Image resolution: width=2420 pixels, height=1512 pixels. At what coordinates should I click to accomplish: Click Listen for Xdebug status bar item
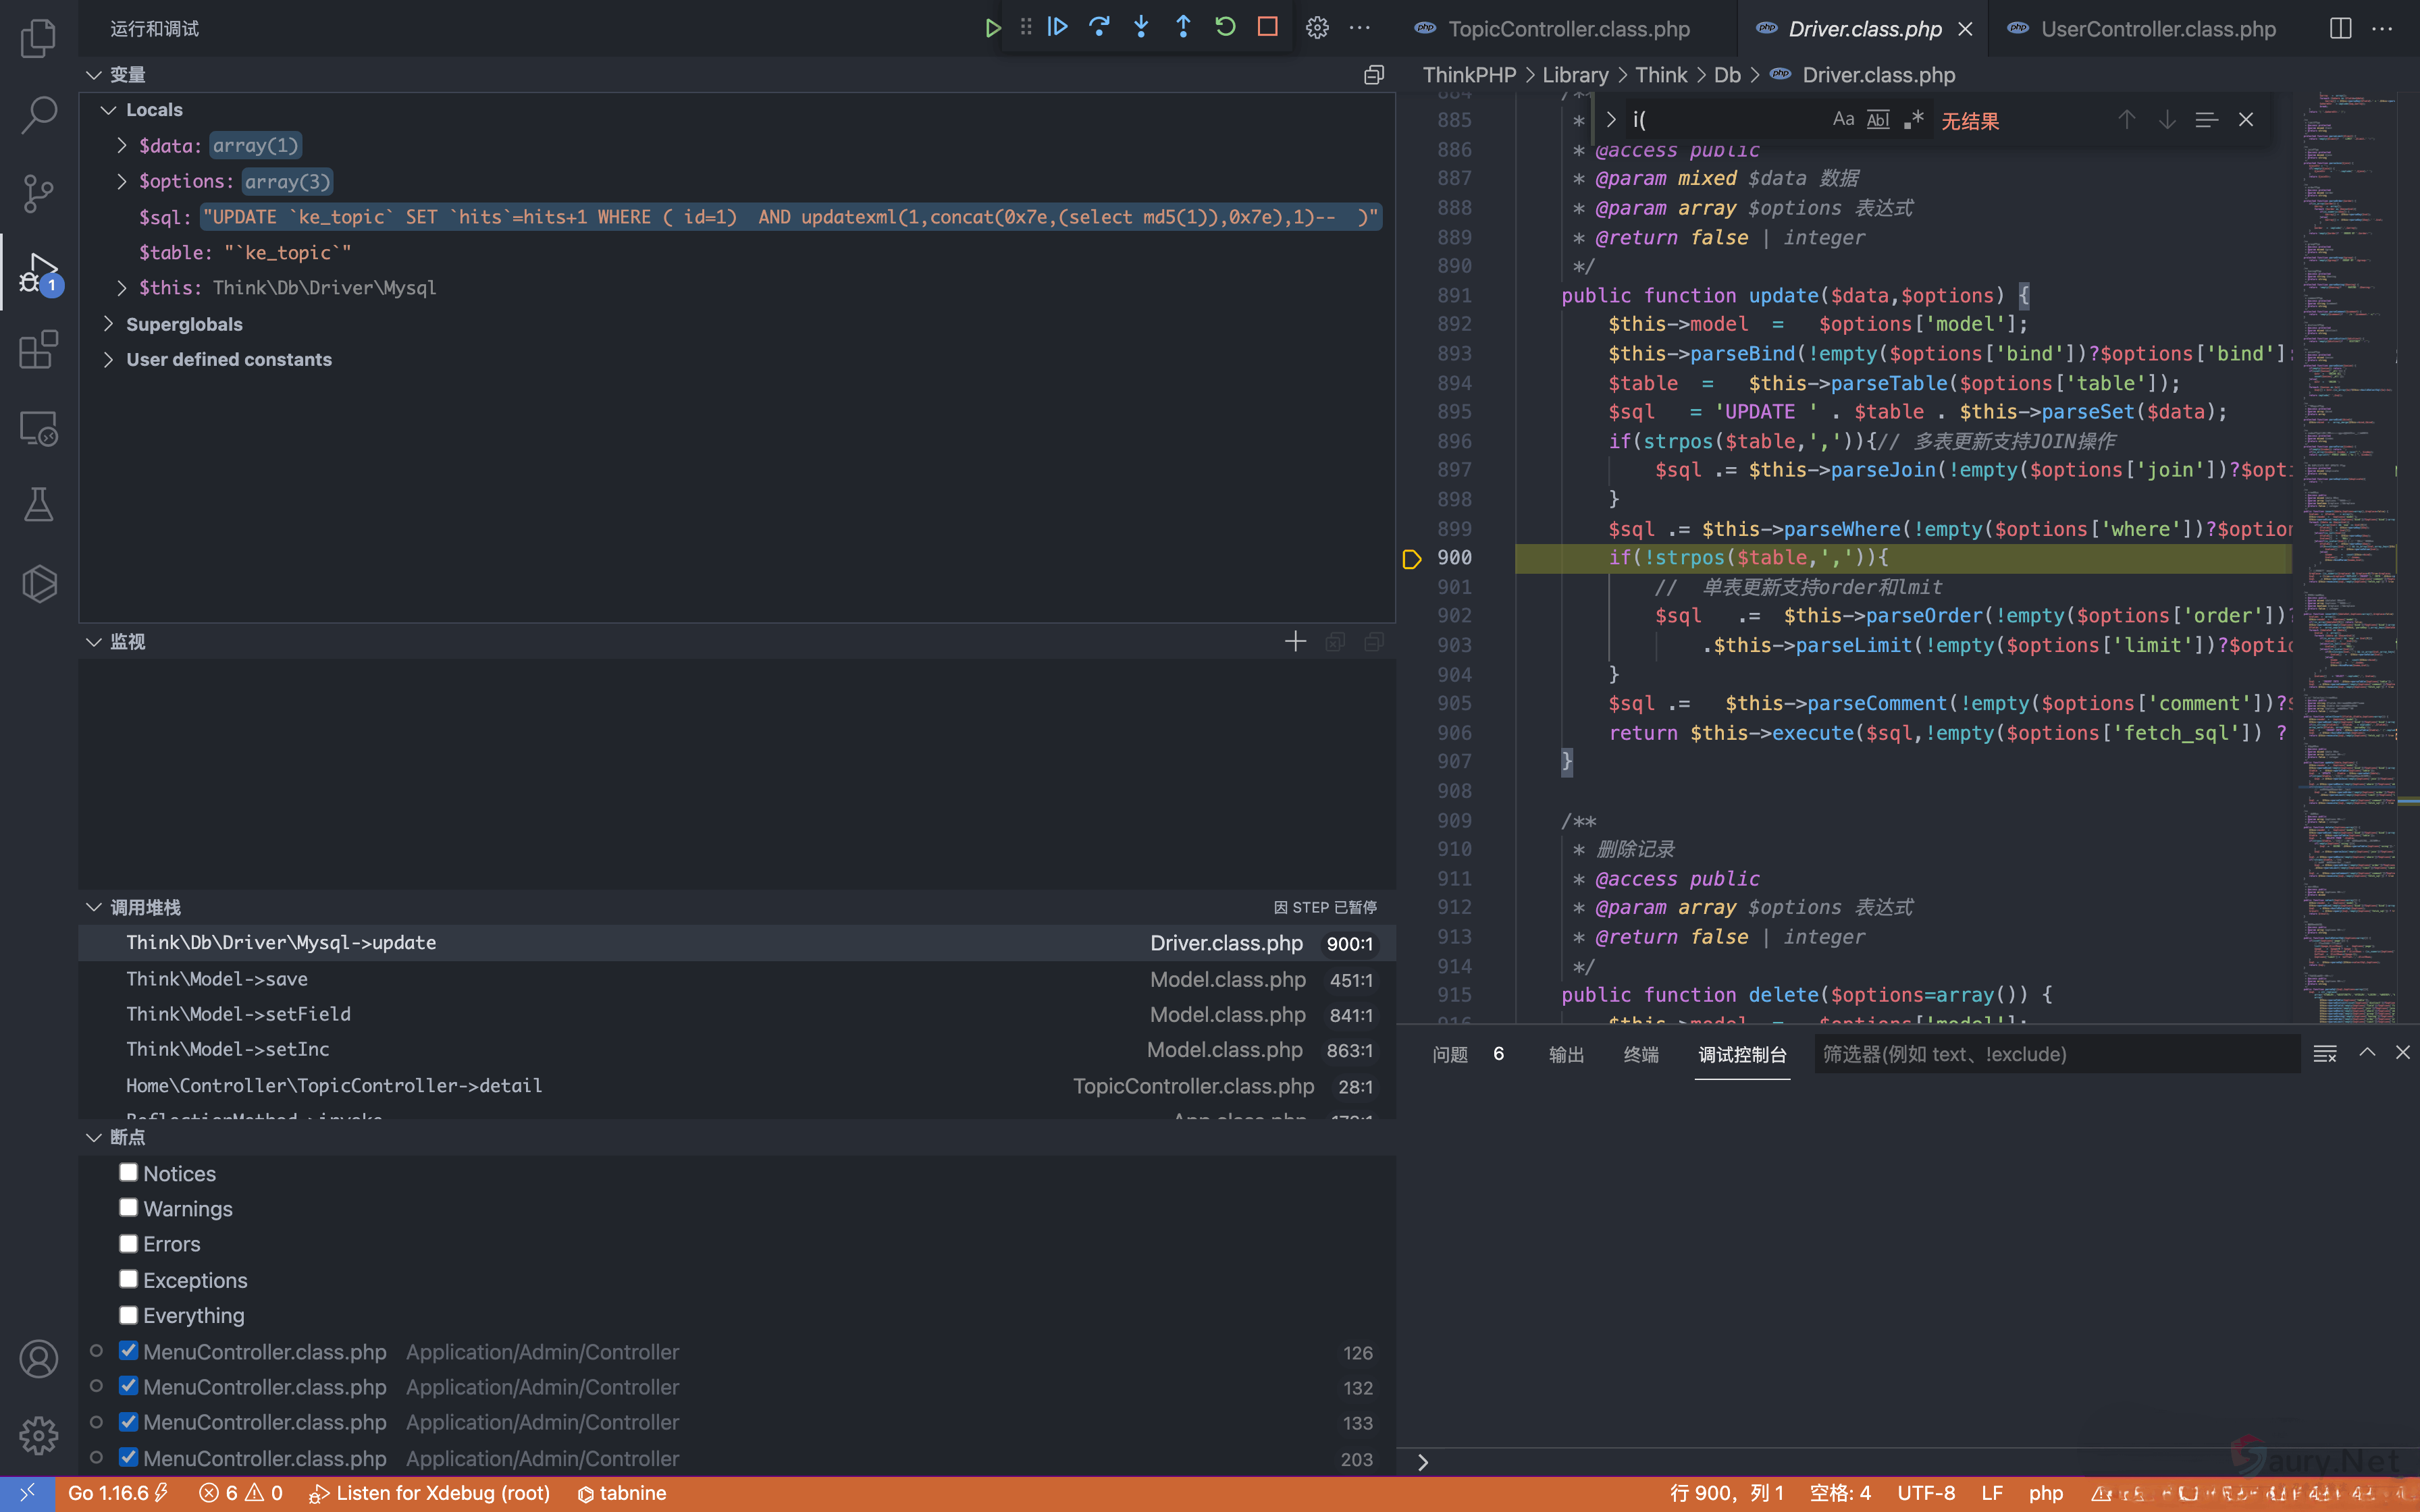tap(430, 1493)
